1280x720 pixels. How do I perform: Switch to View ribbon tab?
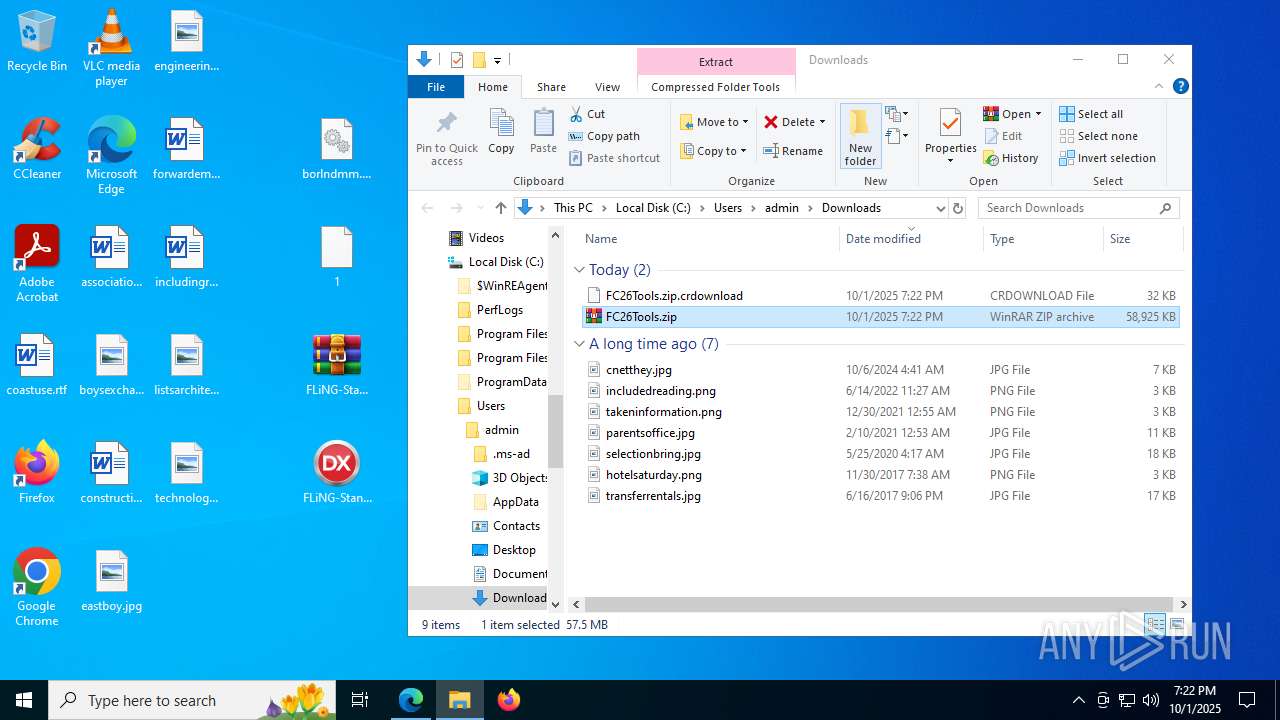tap(607, 87)
